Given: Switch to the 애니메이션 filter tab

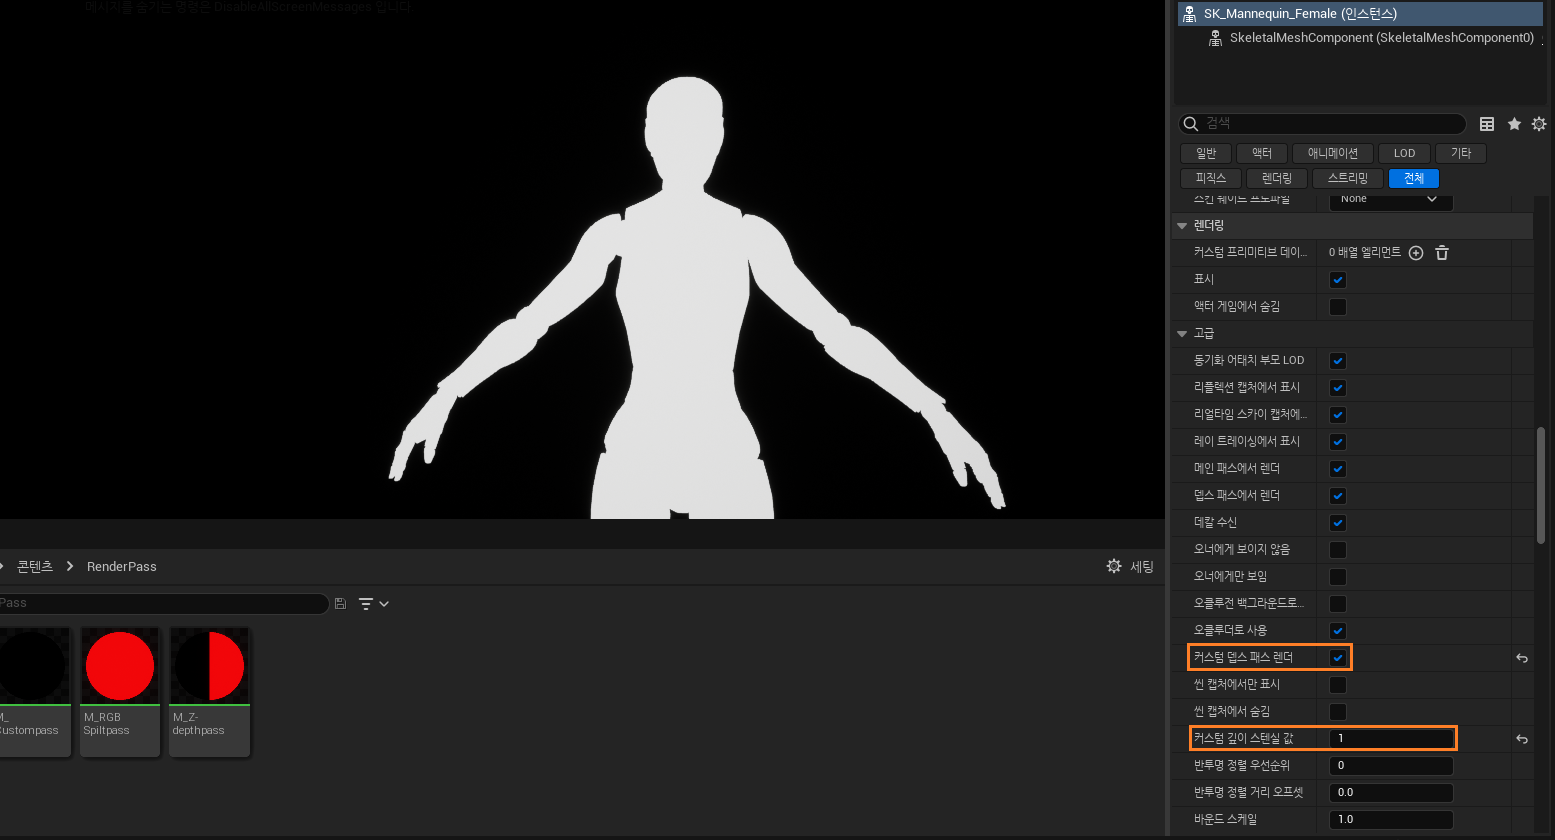Looking at the screenshot, I should 1332,153.
